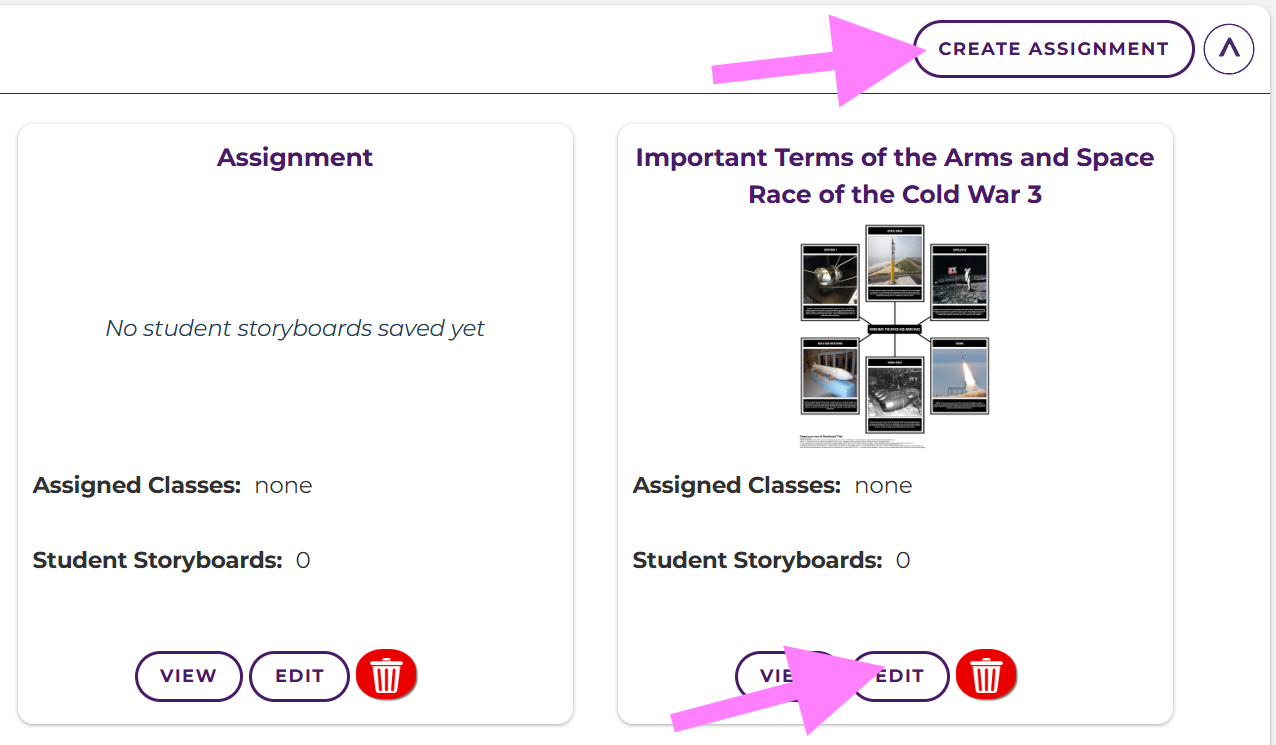Open the astronaut moon cell in storyboard thumbnail

click(x=960, y=281)
